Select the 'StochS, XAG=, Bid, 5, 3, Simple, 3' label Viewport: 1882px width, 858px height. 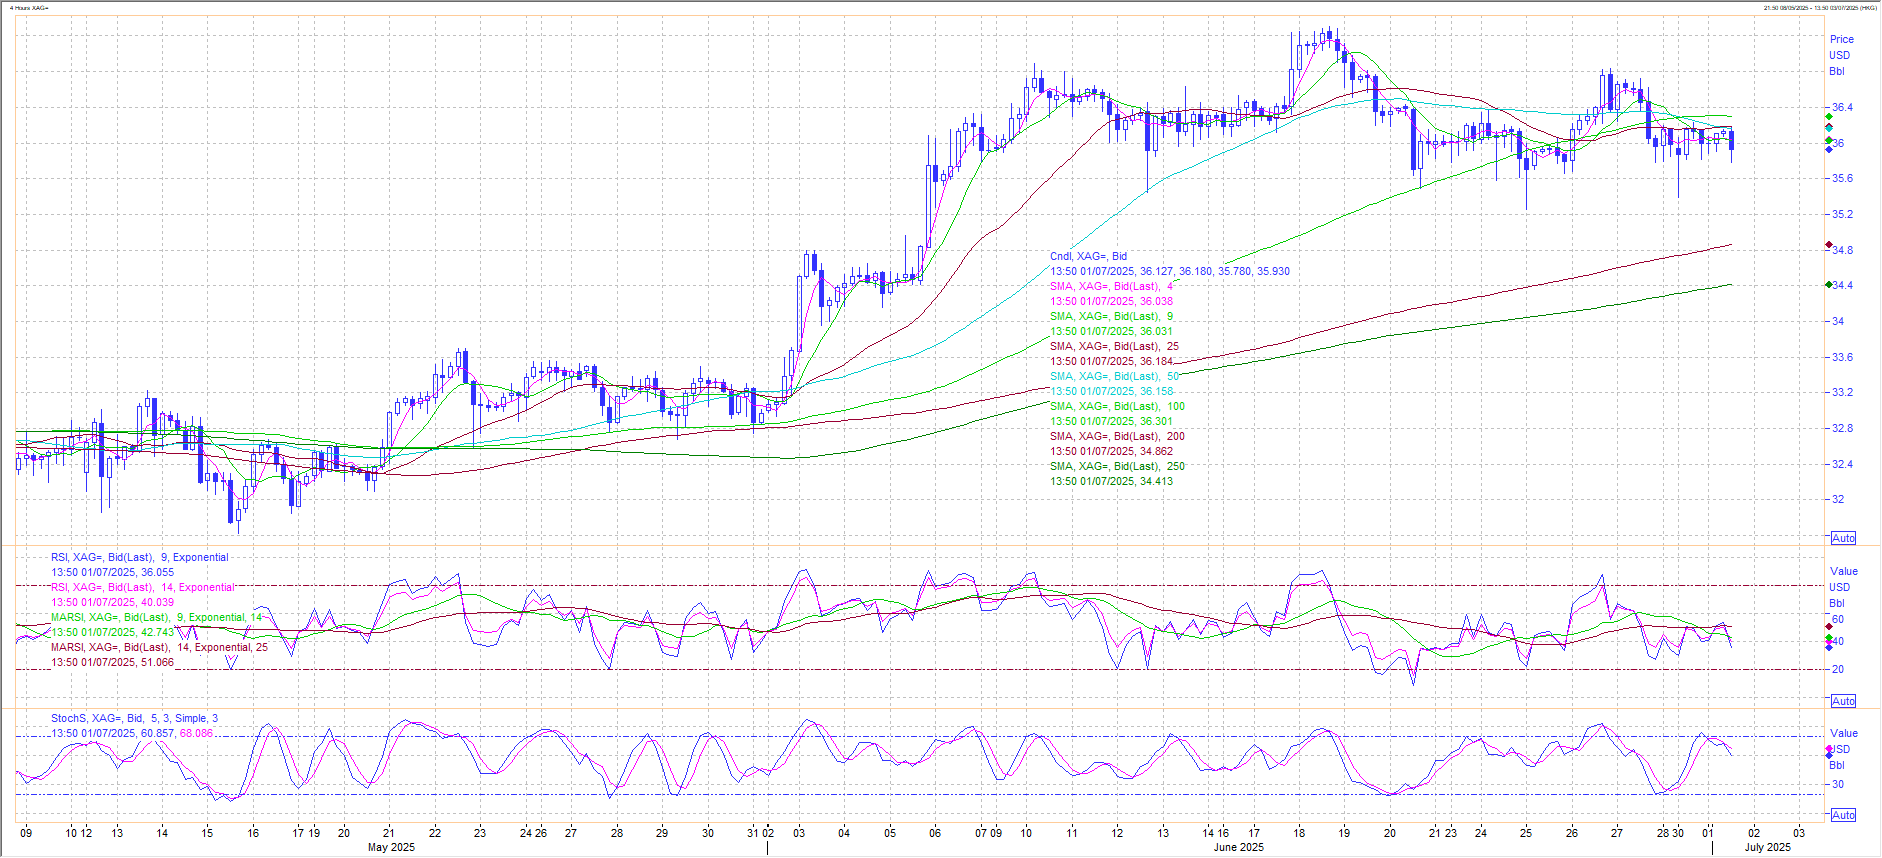[134, 718]
